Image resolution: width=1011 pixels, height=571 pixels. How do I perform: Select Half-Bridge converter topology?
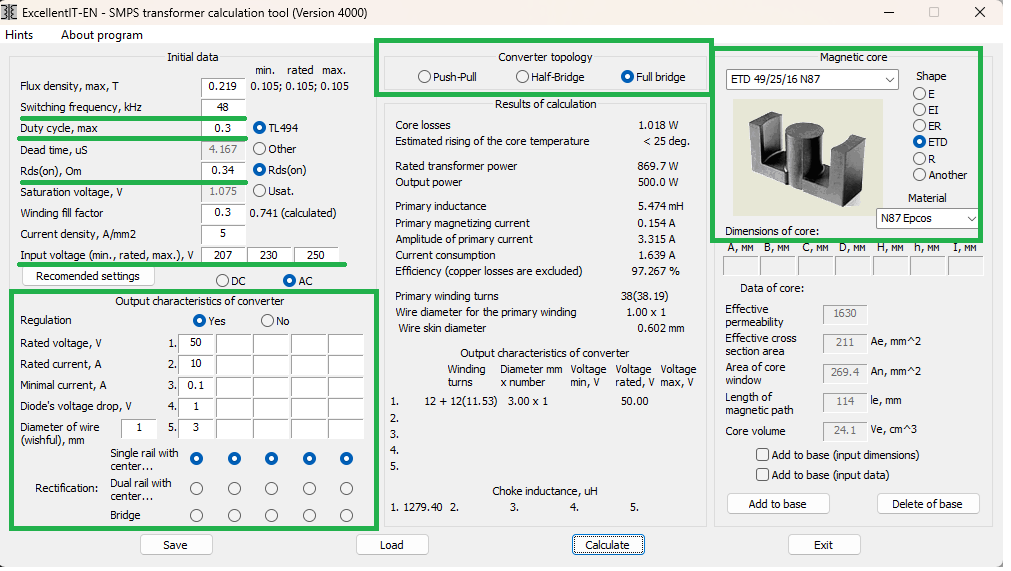click(550, 77)
